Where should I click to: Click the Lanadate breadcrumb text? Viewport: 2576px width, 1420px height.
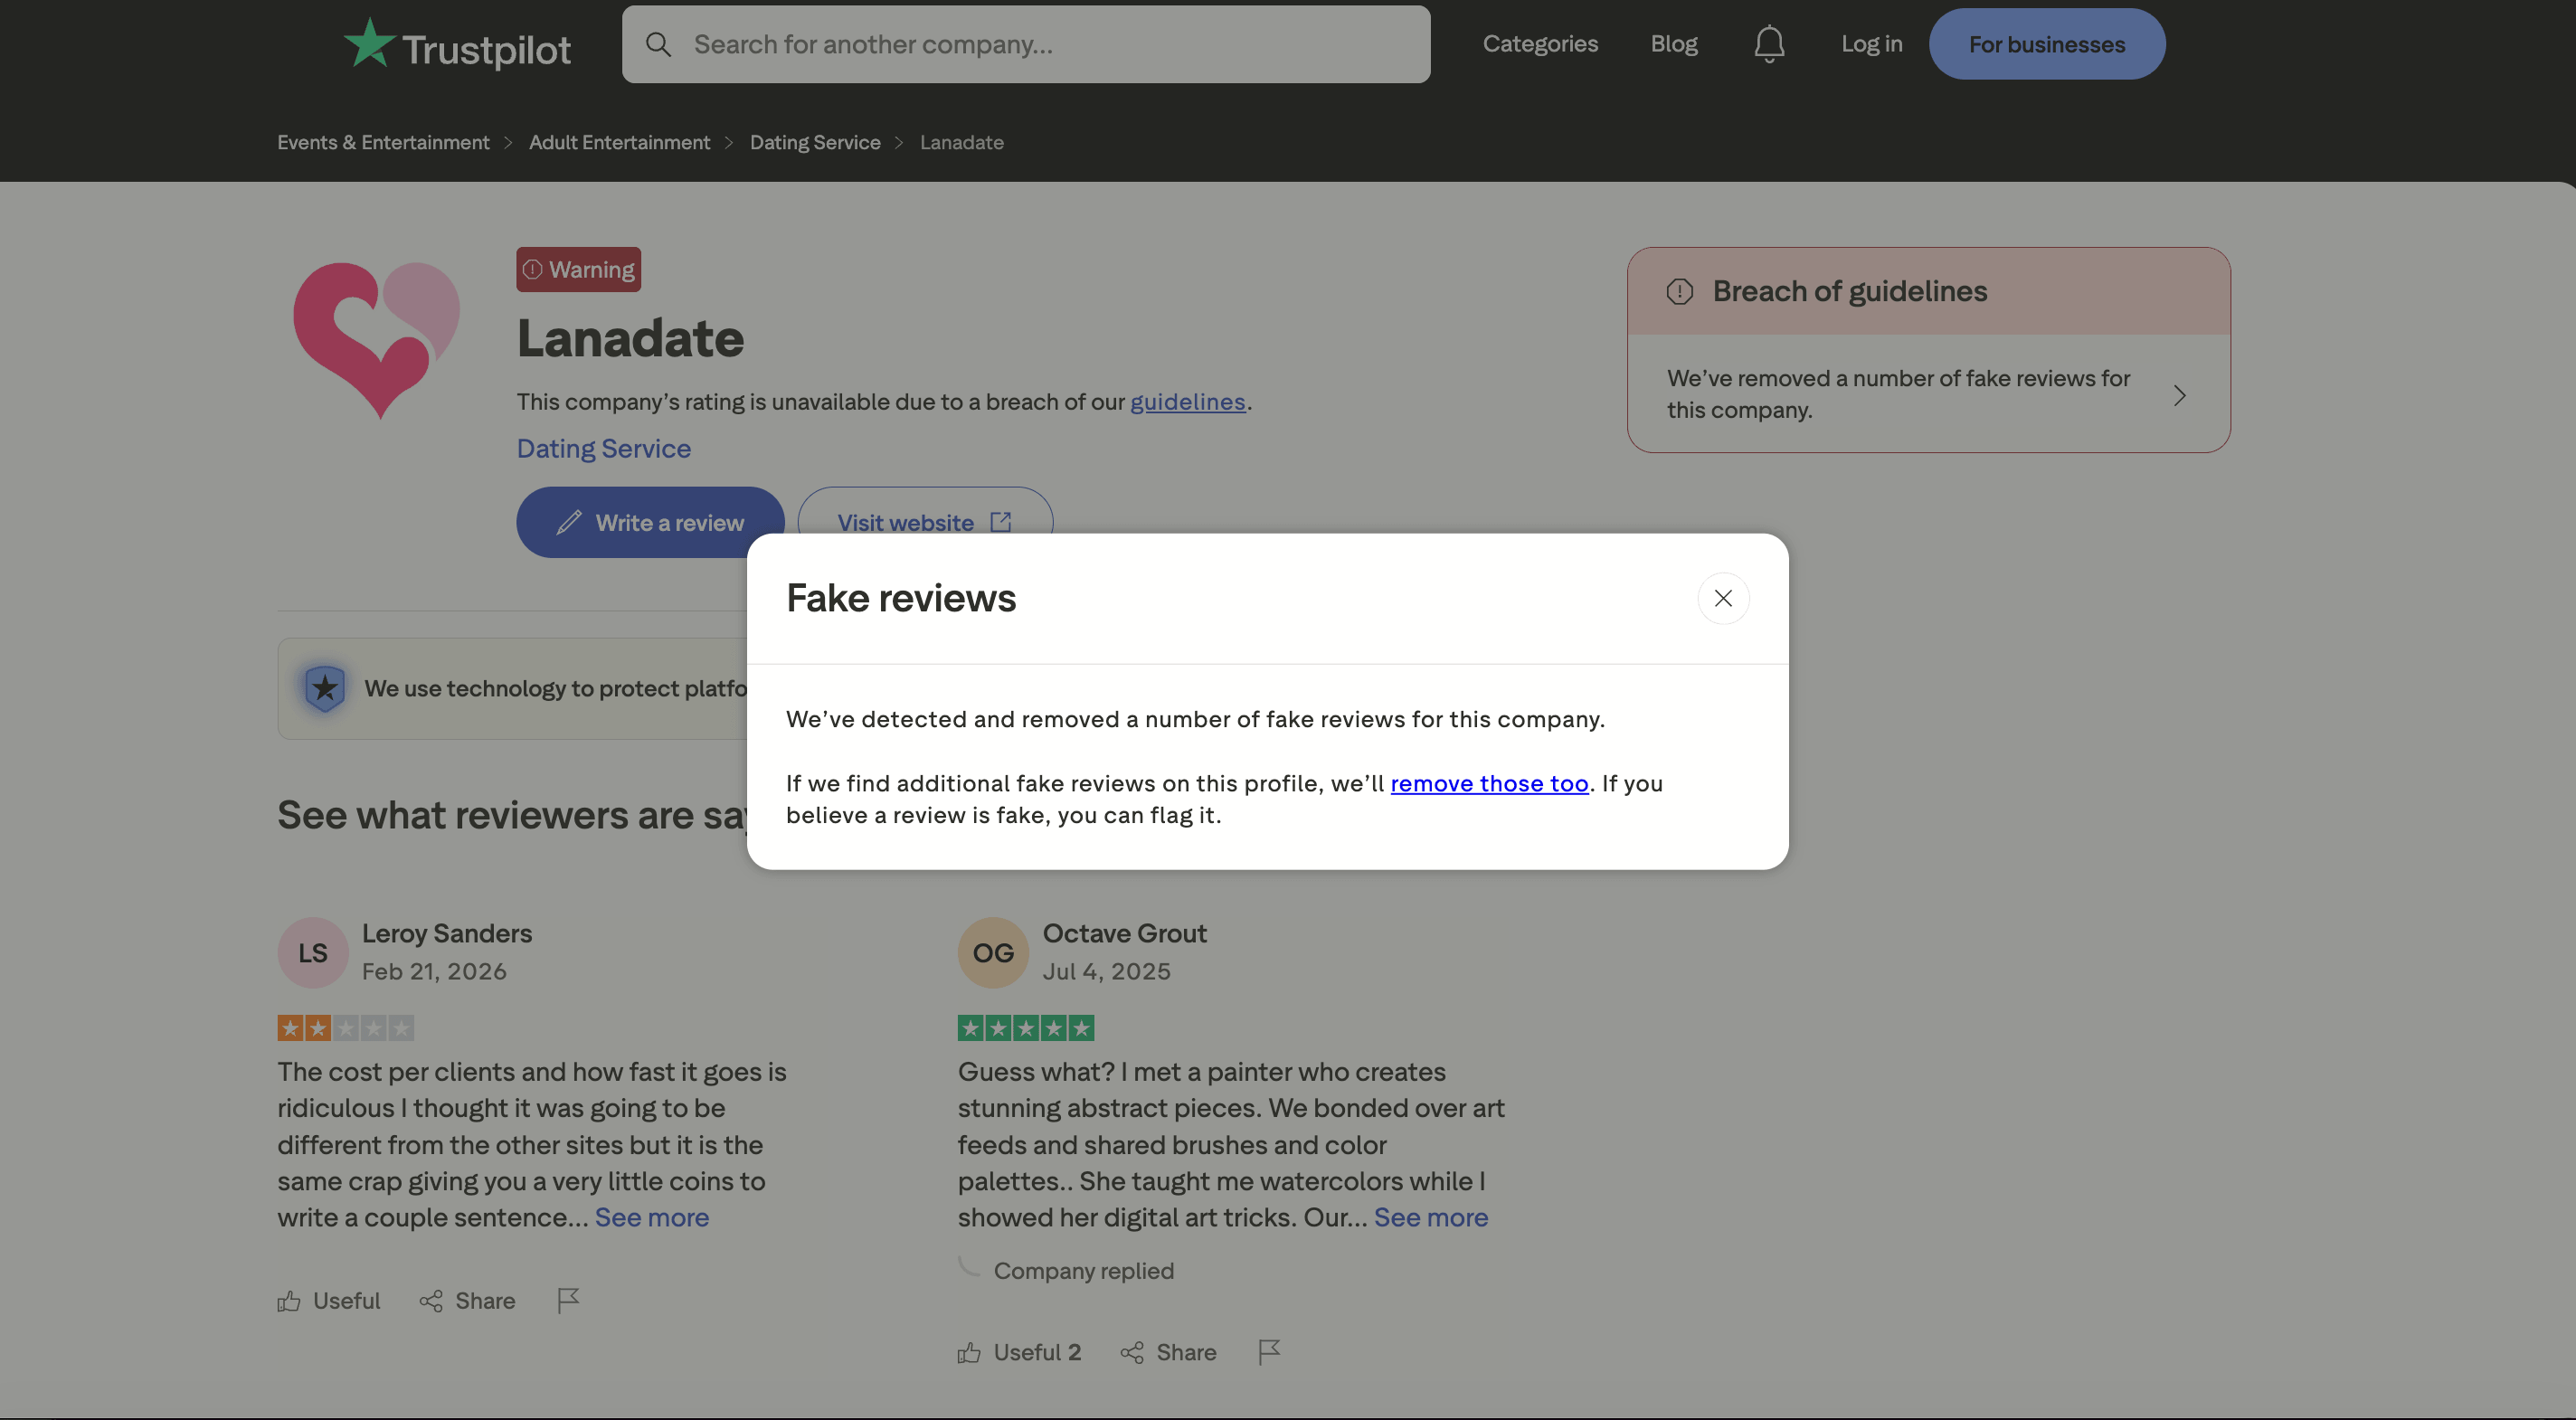(961, 142)
